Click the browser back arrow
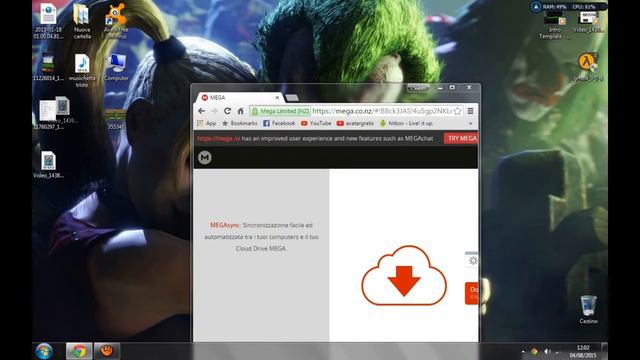Viewport: 640px width, 360px height. click(x=201, y=111)
